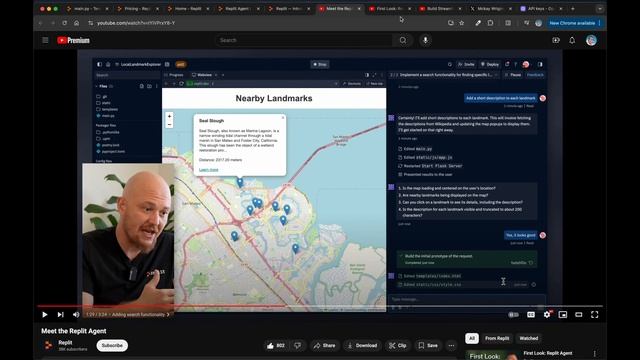Focus the YouTube Search field

point(304,40)
